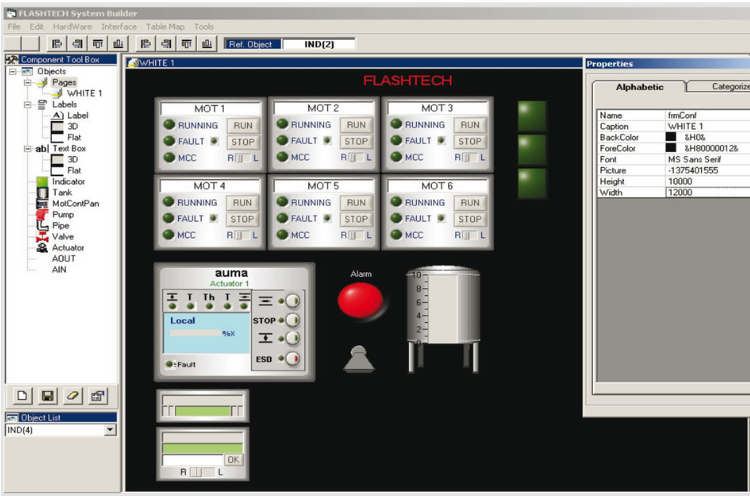Select the Valve component icon
The width and height of the screenshot is (750, 500).
(x=41, y=236)
